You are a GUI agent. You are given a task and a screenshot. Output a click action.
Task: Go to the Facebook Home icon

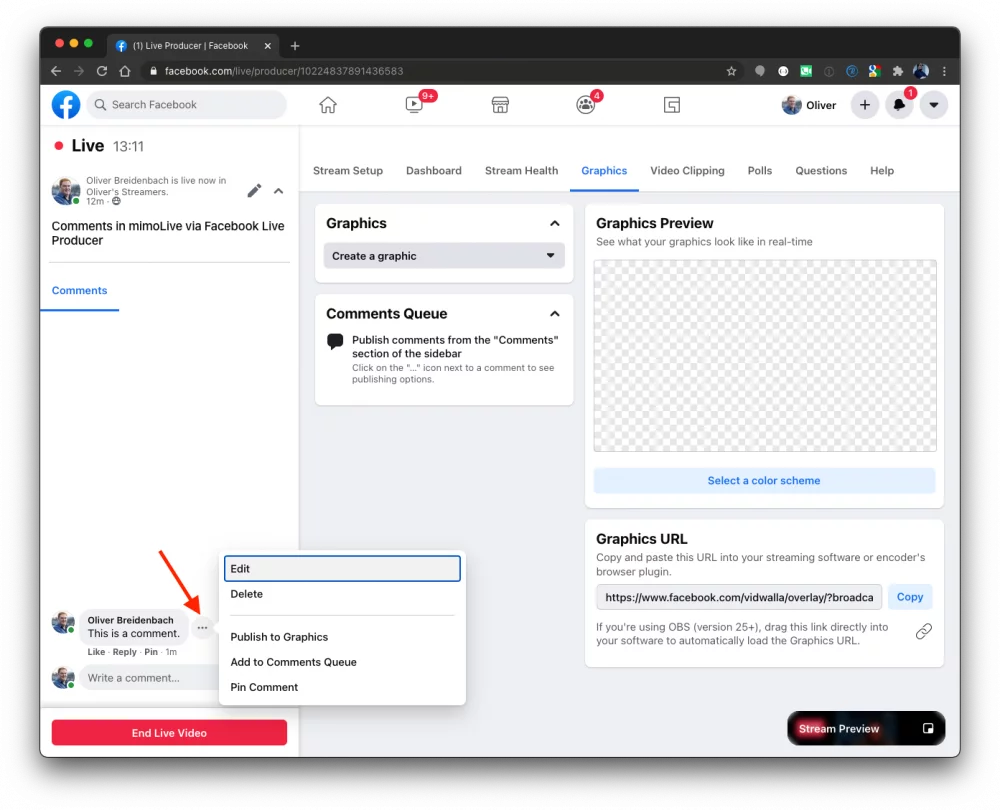coord(328,105)
